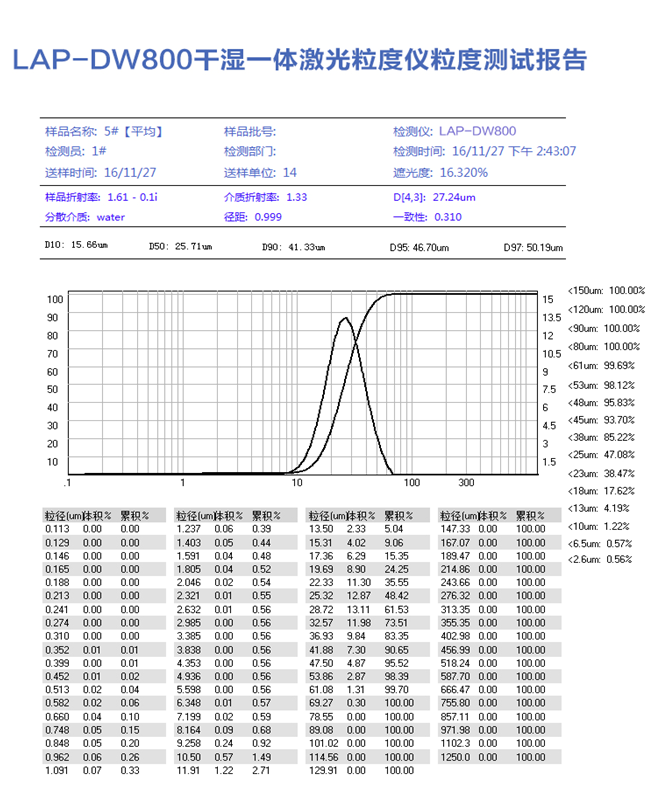
Task: Click the peak of the distribution curve
Action: coord(345,319)
